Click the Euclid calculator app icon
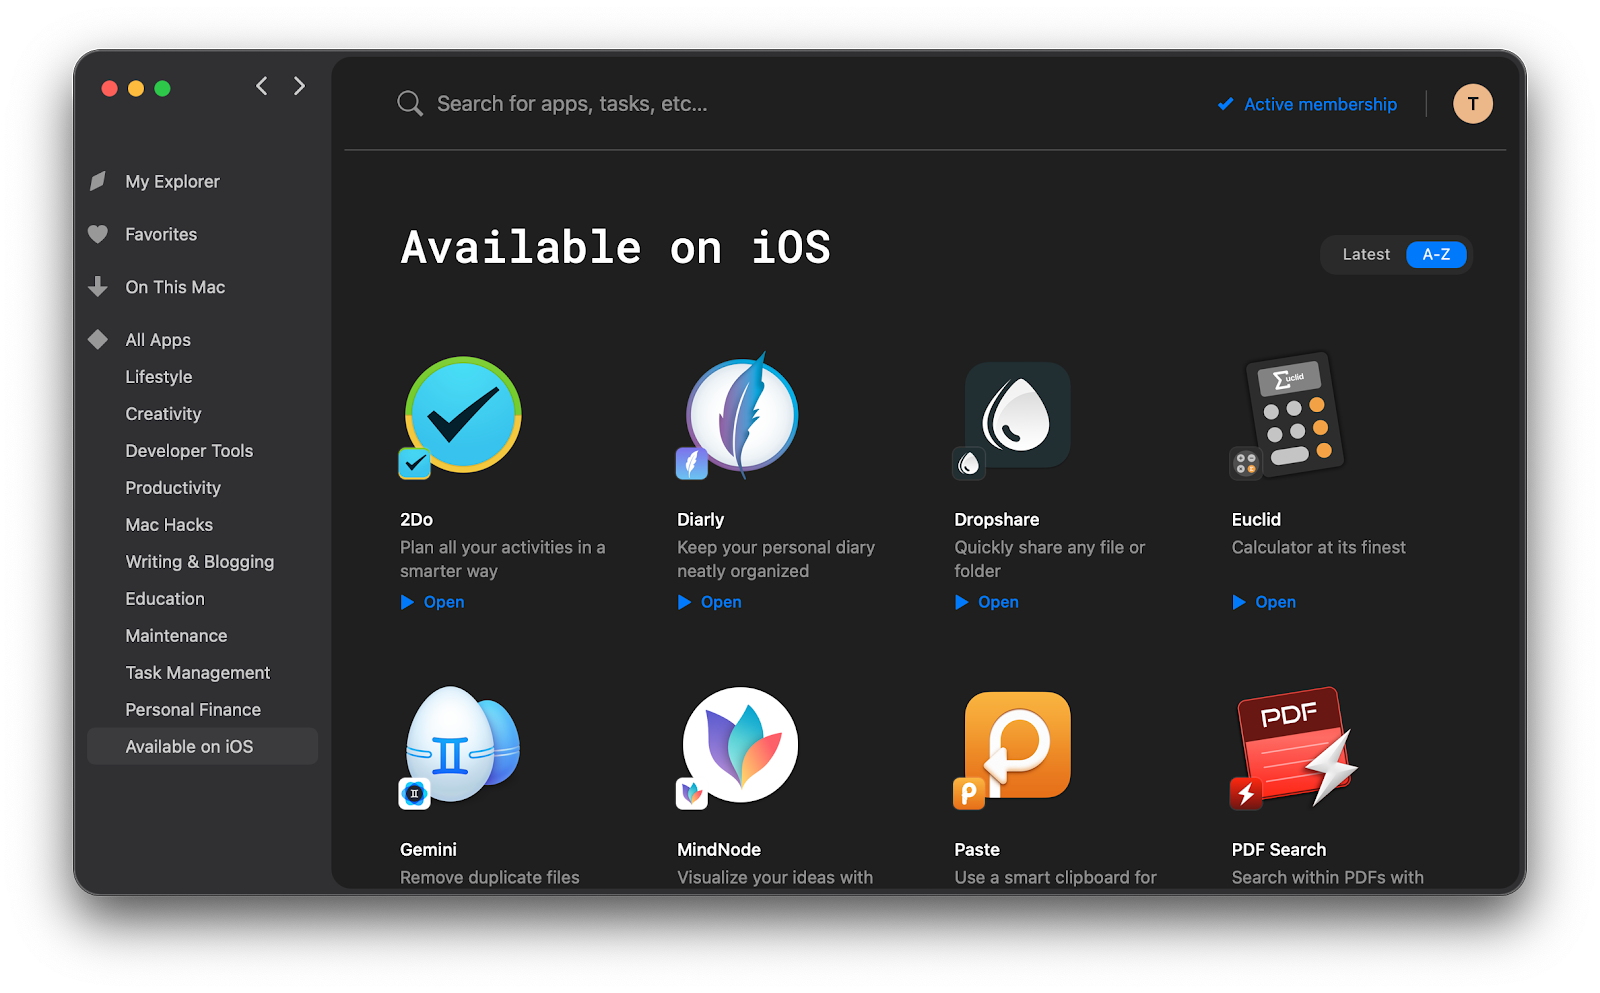Viewport: 1600px width, 993px height. click(x=1295, y=412)
